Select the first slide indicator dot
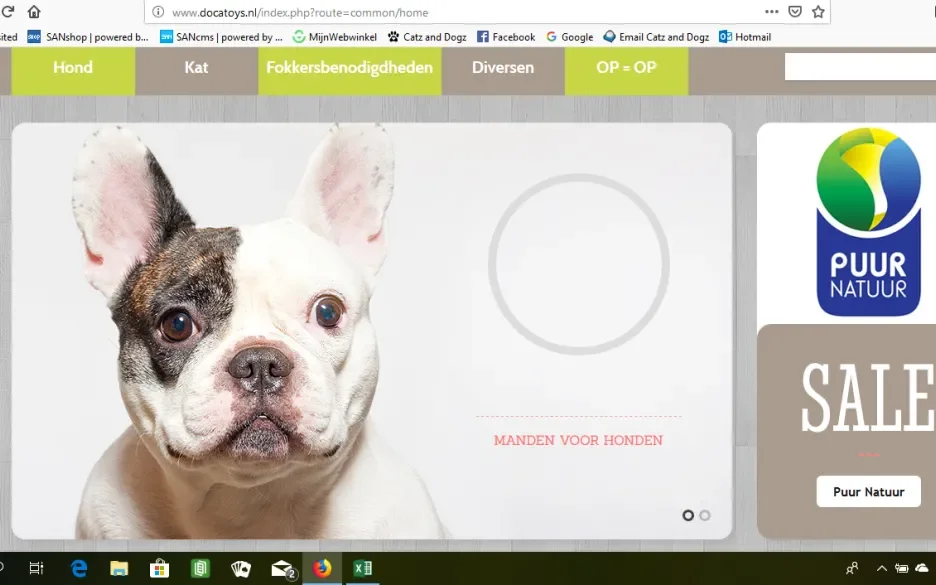Viewport: 936px width, 585px height. pos(688,515)
